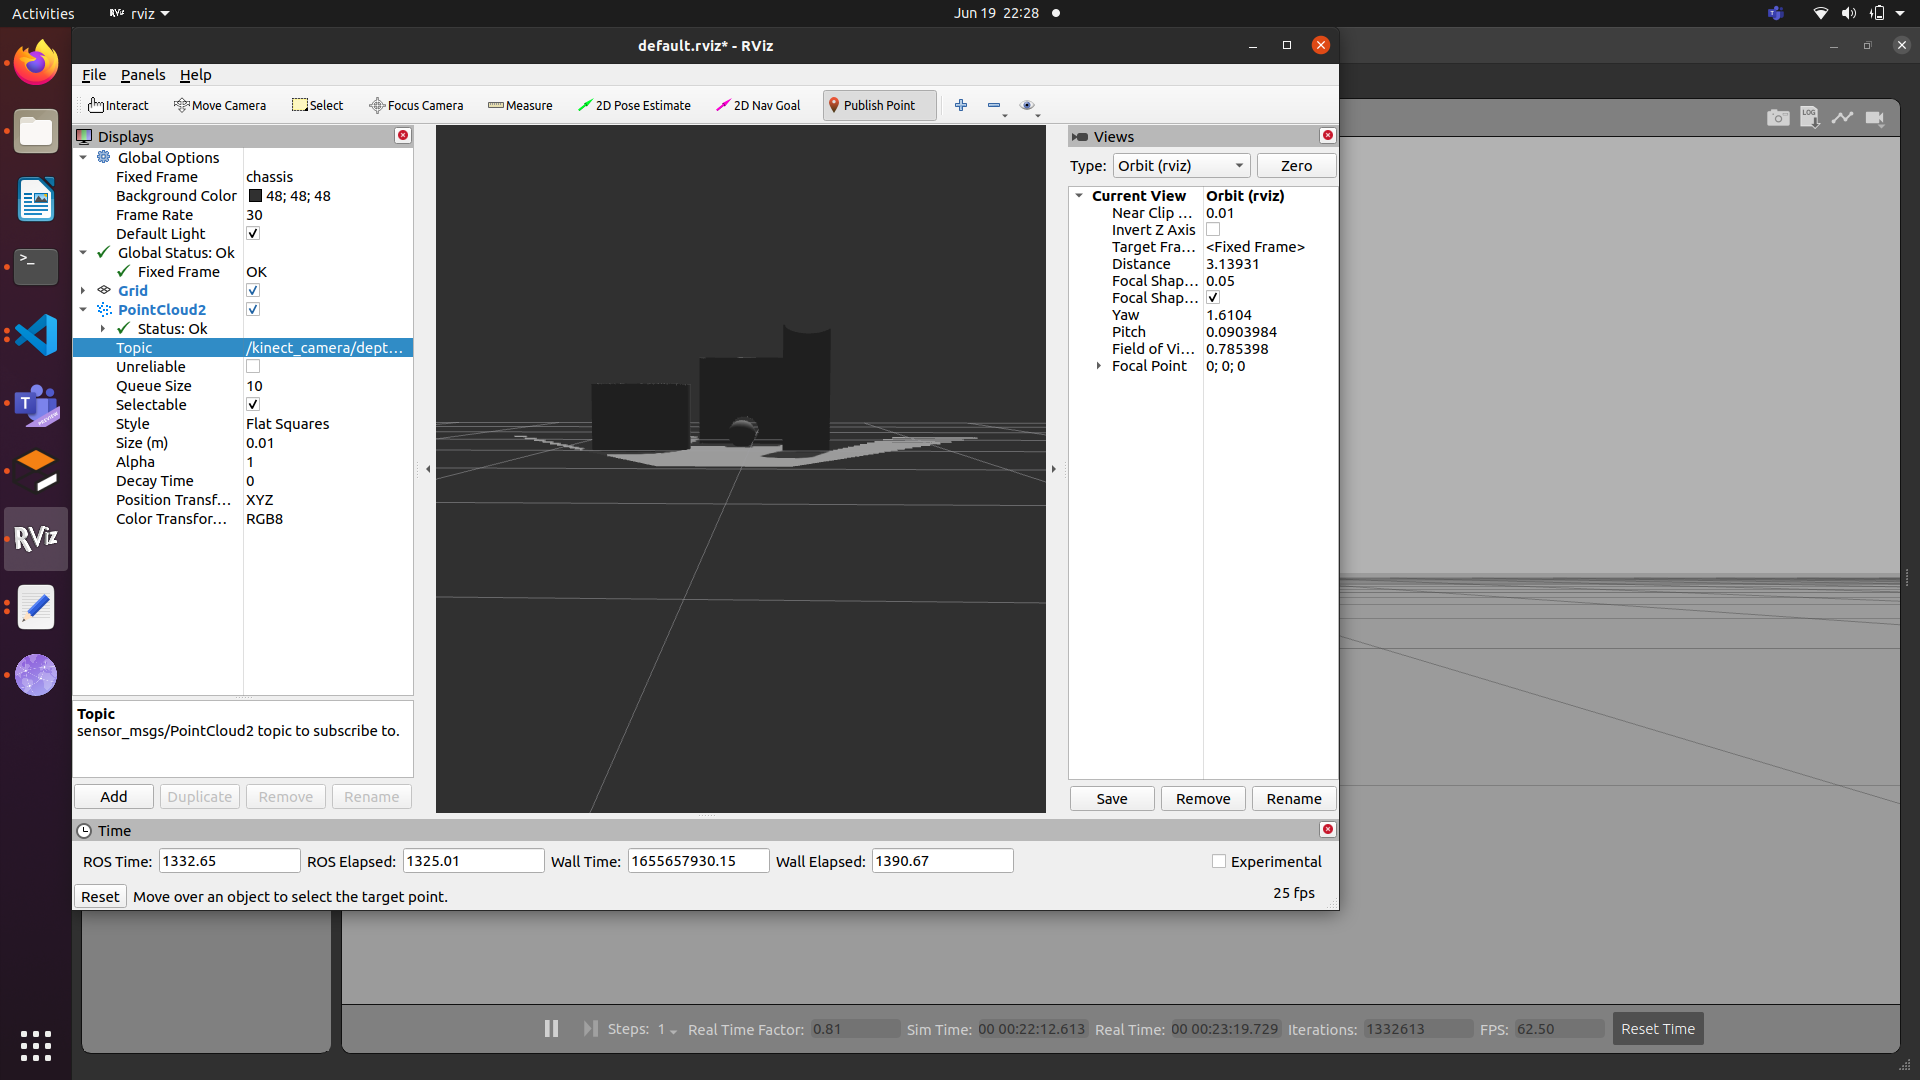Click the Add display button
Image resolution: width=1920 pixels, height=1080 pixels.
tap(114, 797)
